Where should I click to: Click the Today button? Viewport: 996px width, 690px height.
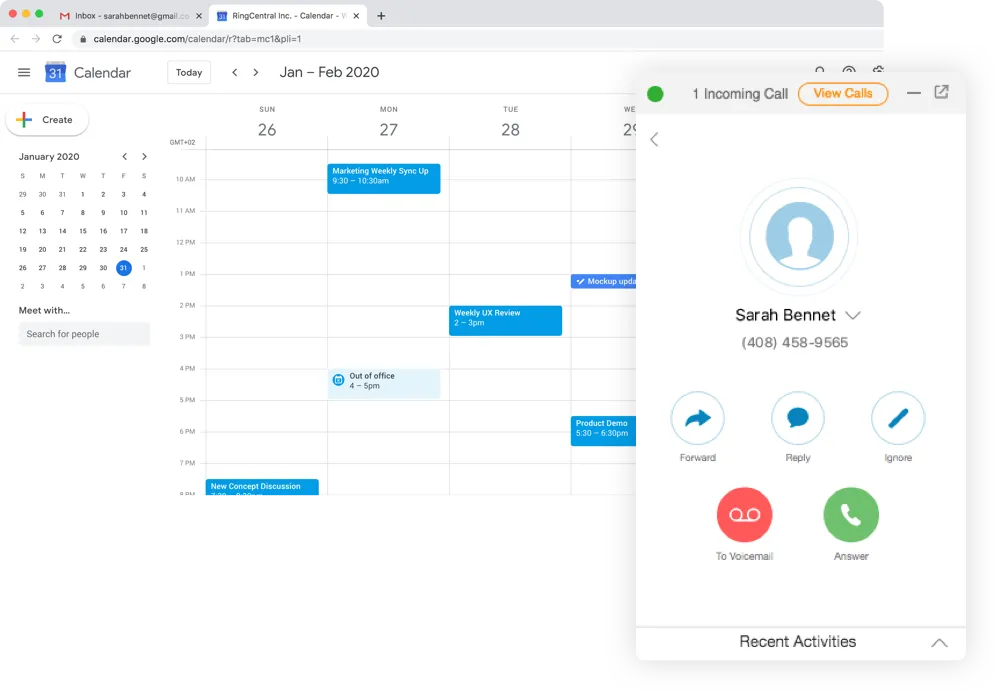pos(189,72)
